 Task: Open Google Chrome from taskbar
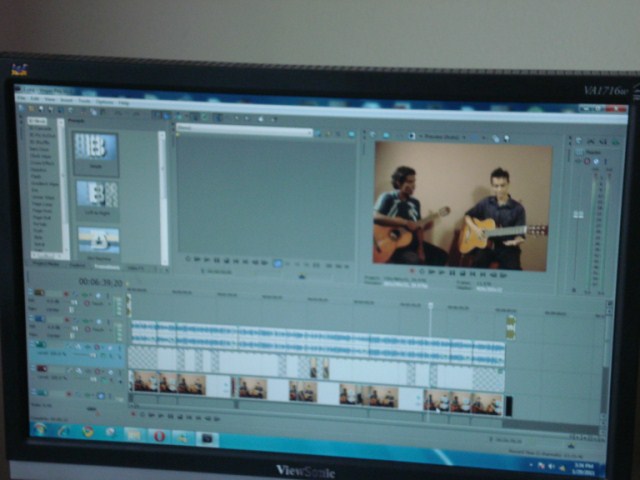pyautogui.click(x=88, y=432)
